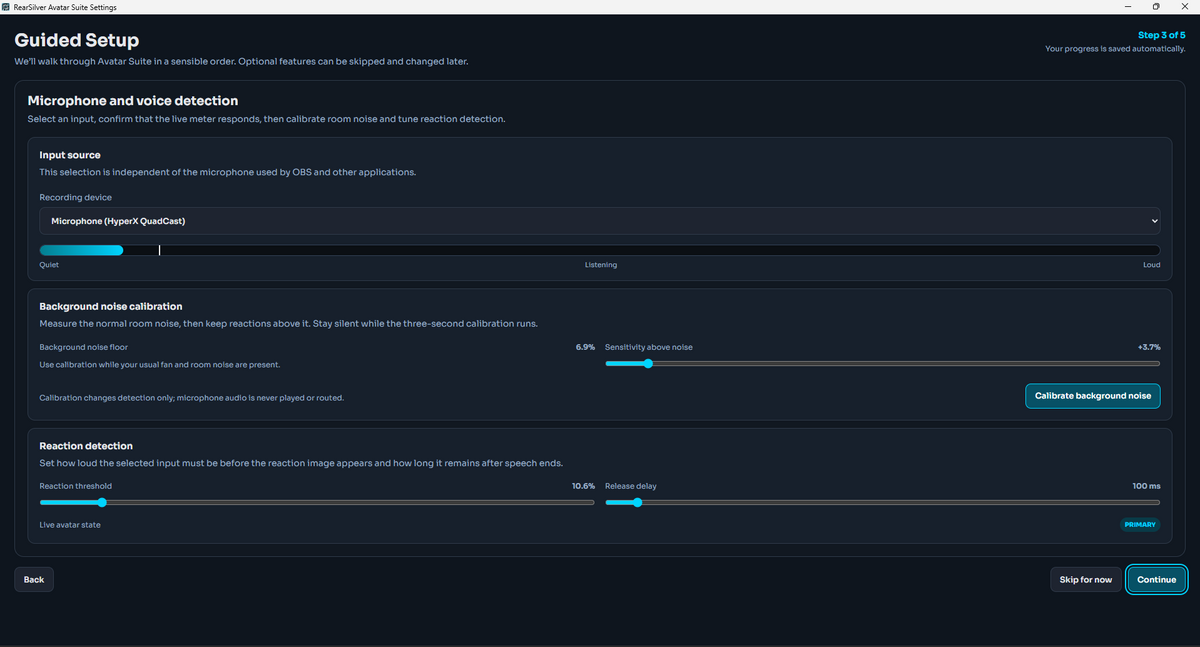This screenshot has width=1200, height=647.
Task: Click the PRIMARY avatar state badge
Action: click(x=1140, y=525)
